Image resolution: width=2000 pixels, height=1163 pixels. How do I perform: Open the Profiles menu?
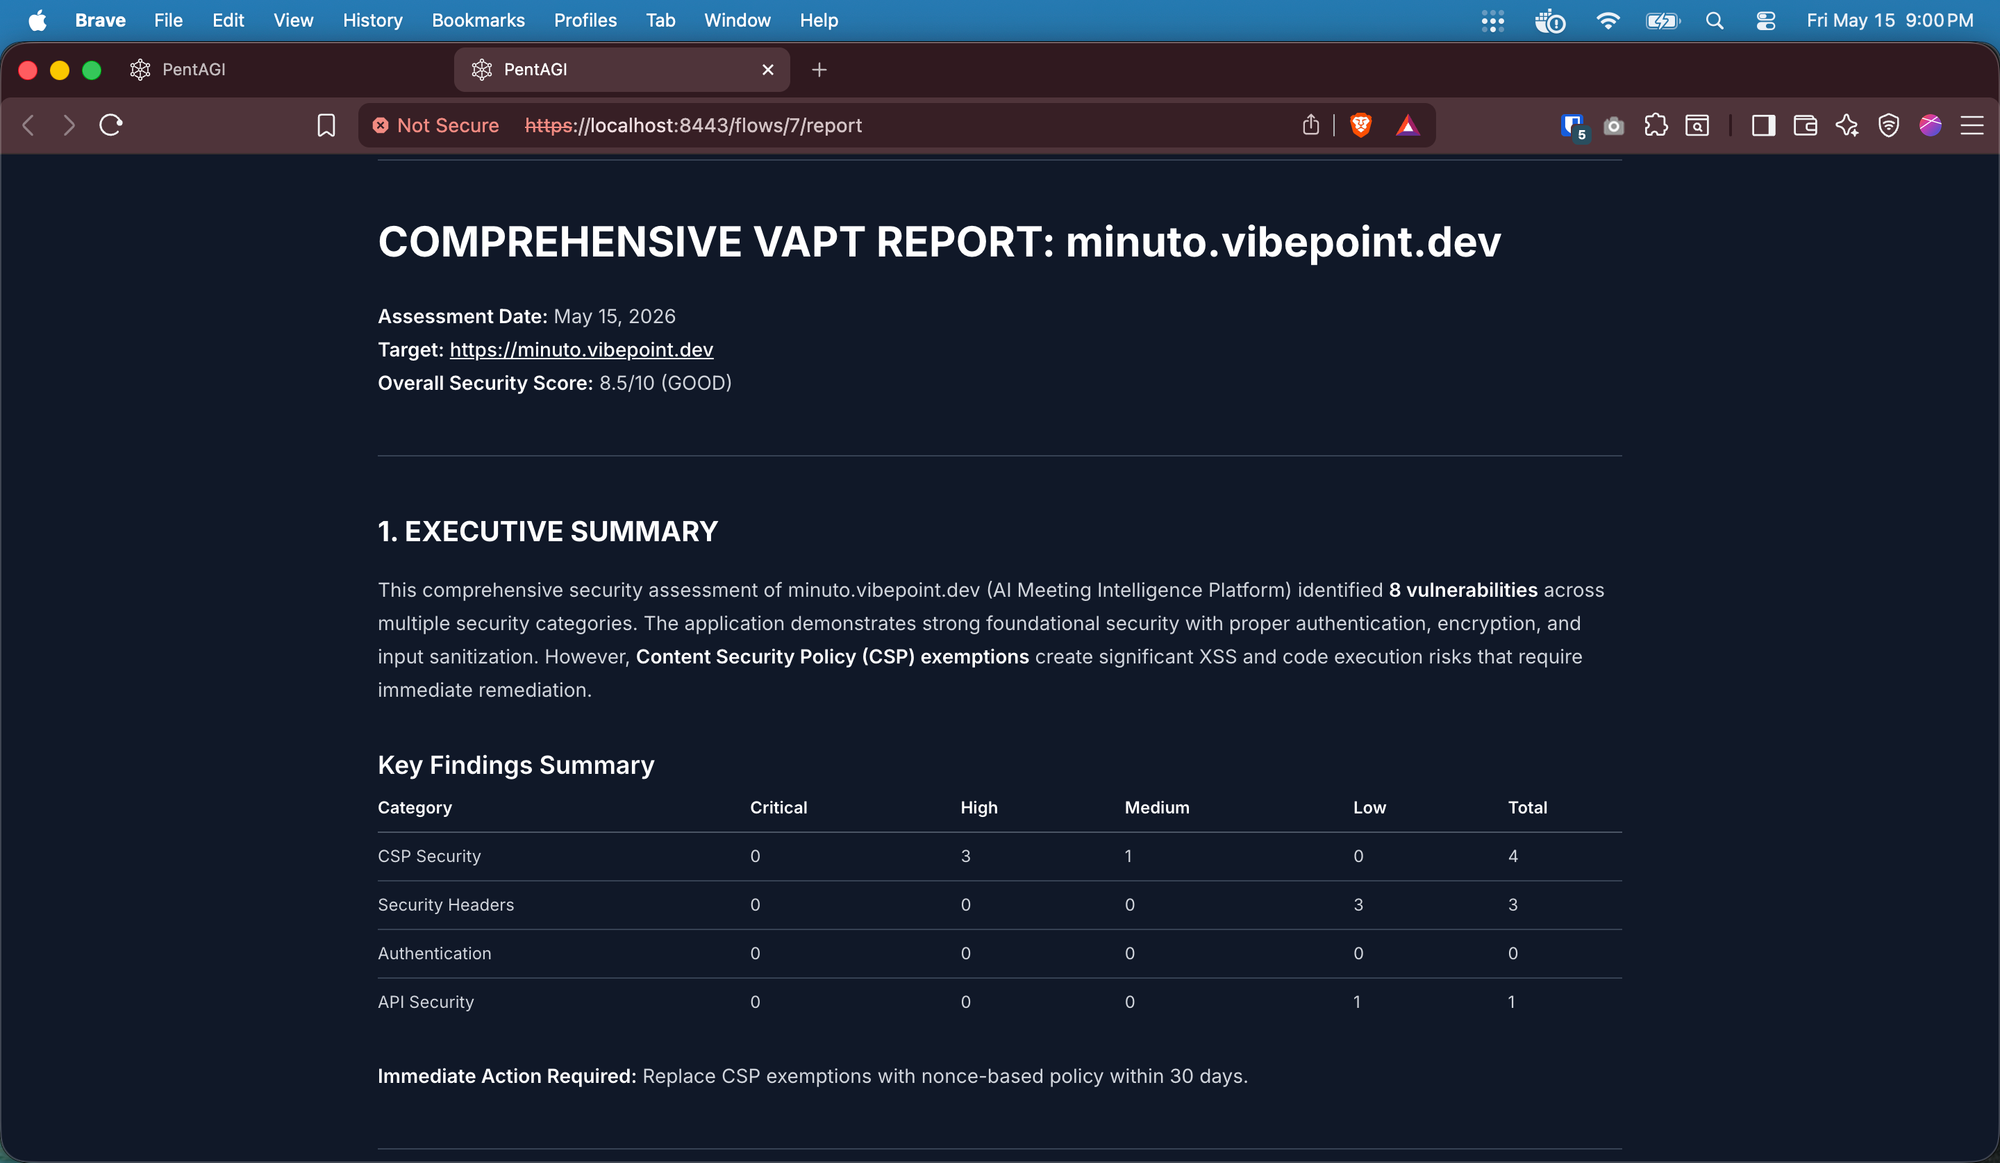pyautogui.click(x=585, y=20)
